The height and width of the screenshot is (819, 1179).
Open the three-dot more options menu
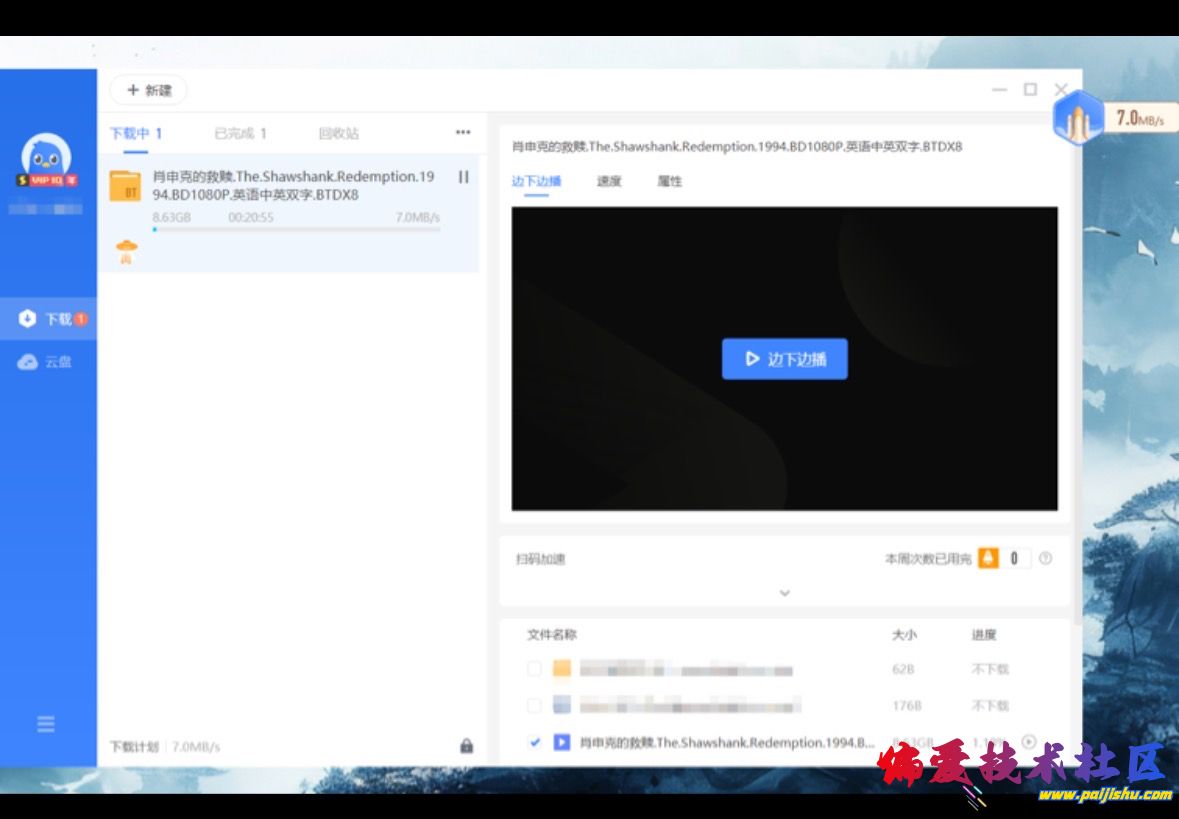point(462,132)
